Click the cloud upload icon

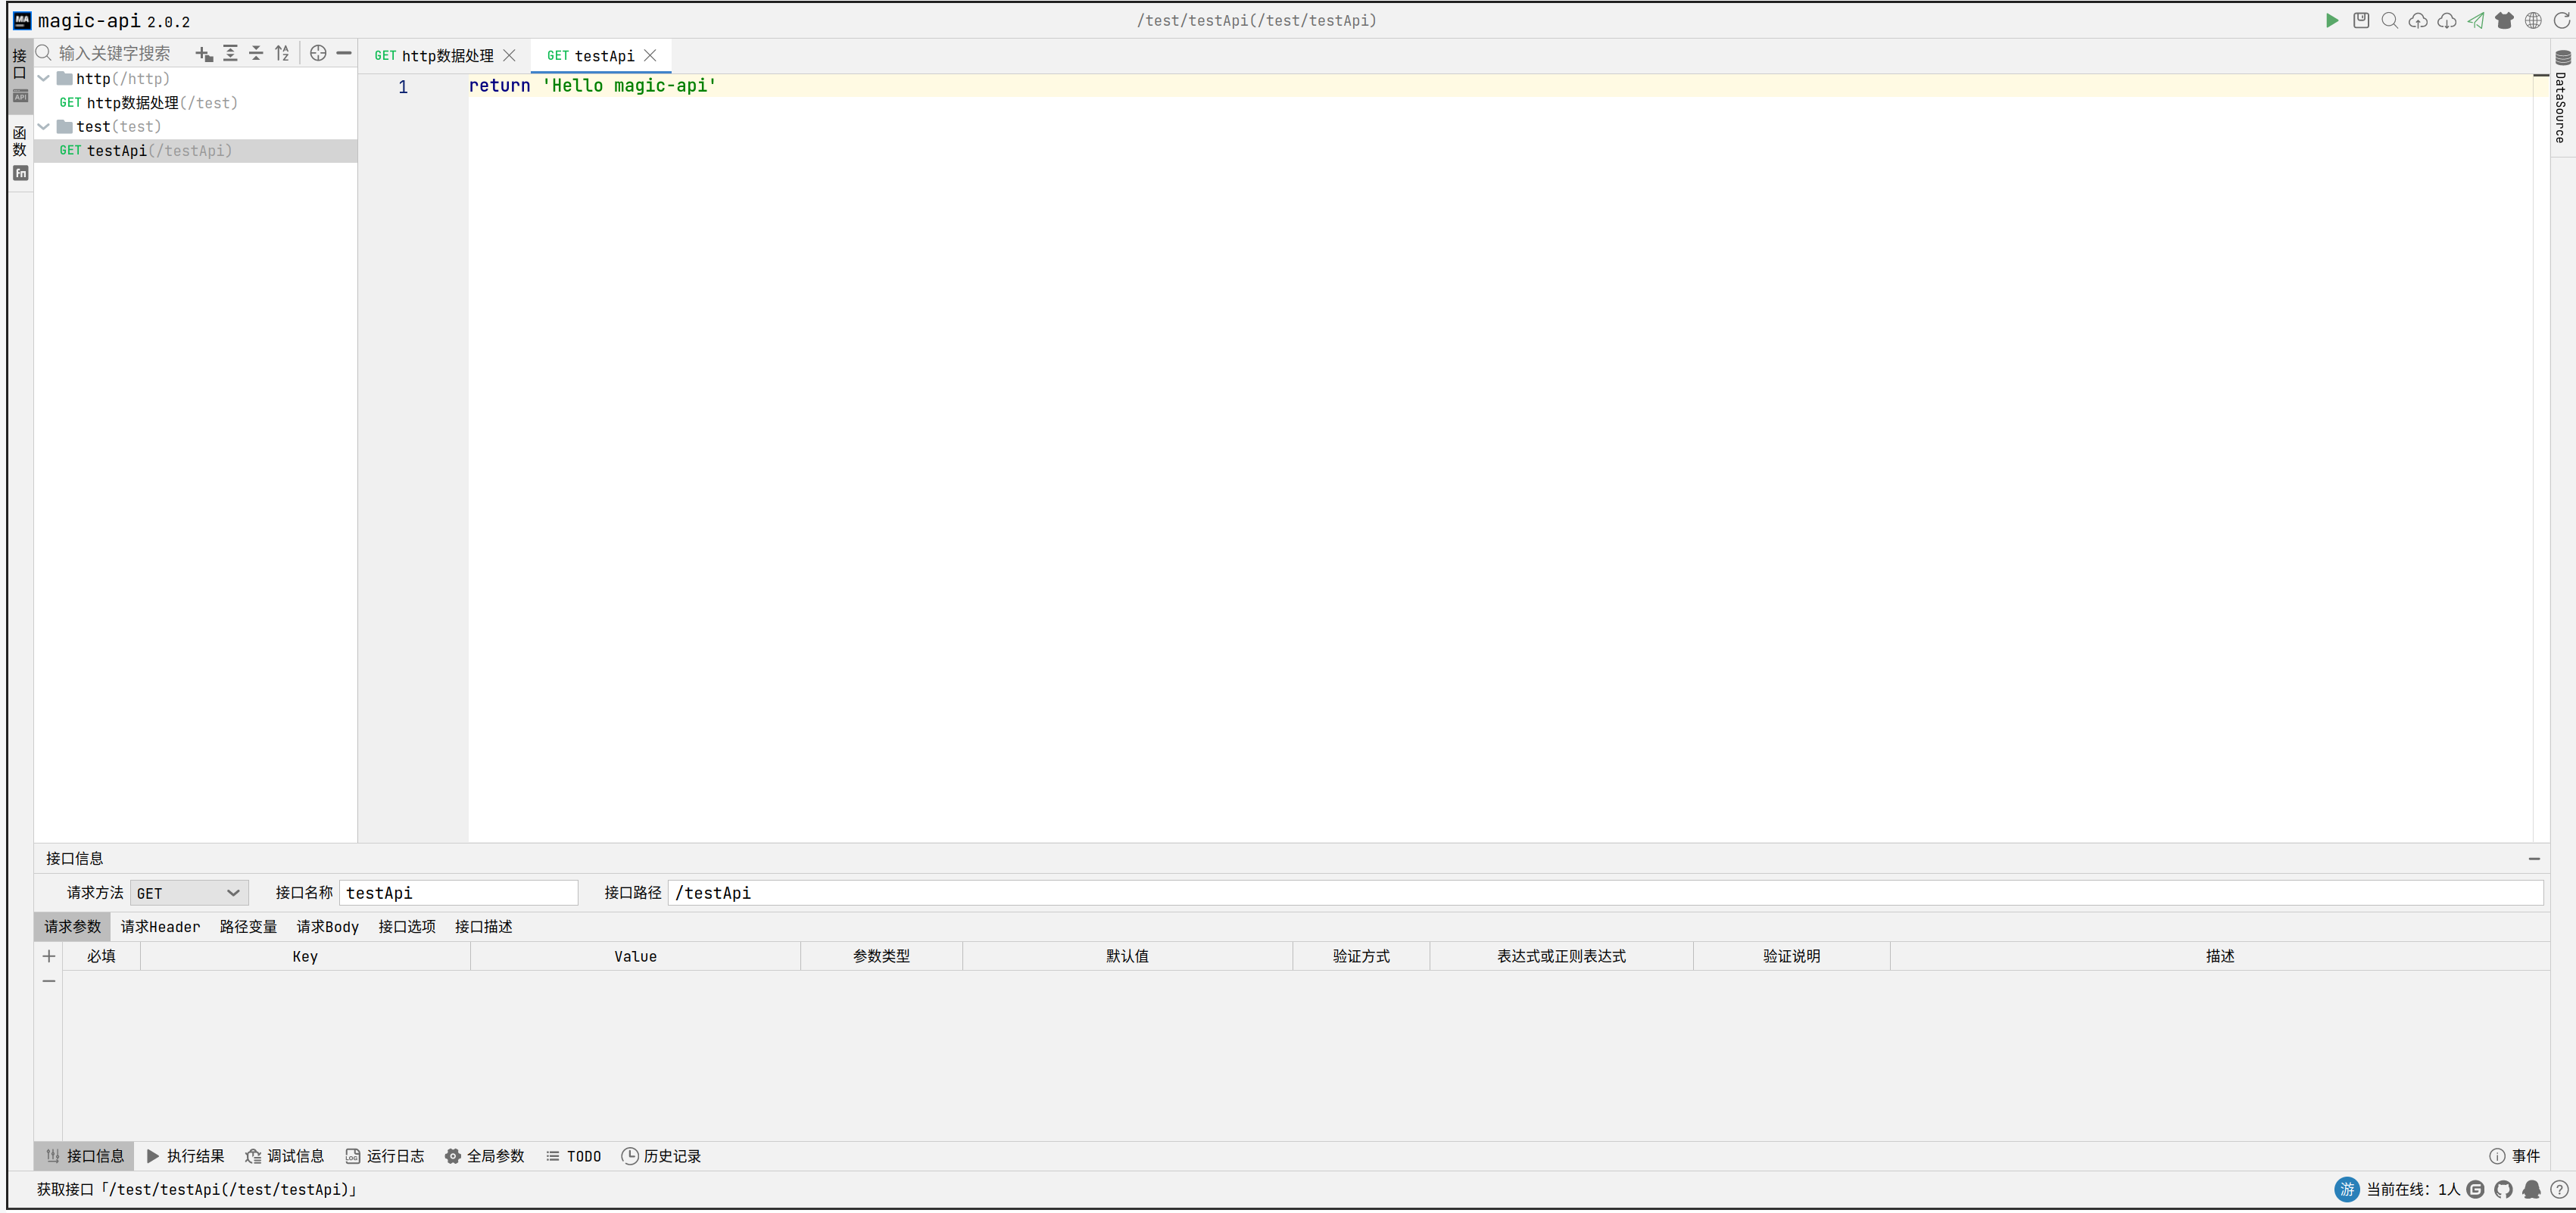[2418, 20]
